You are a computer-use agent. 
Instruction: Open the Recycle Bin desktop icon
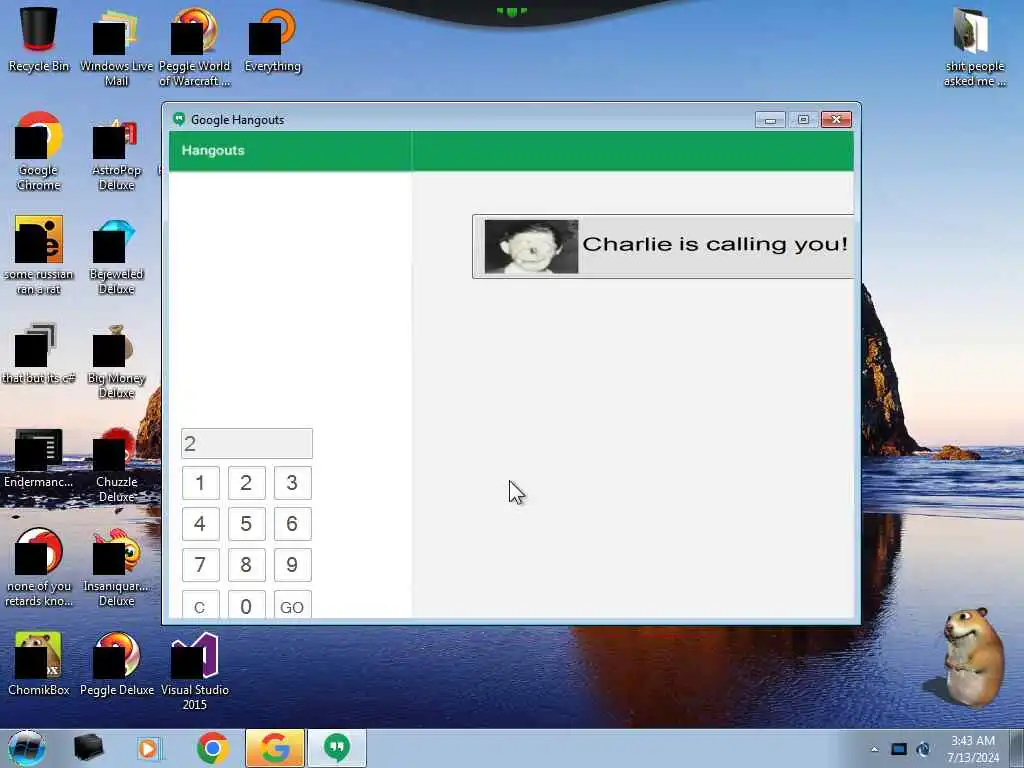(x=39, y=40)
